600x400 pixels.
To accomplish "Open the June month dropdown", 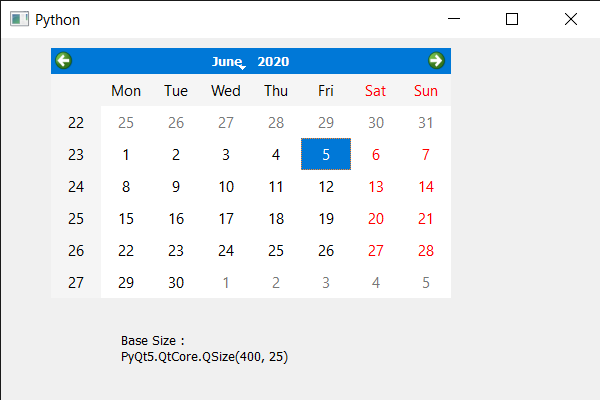I will (x=228, y=62).
